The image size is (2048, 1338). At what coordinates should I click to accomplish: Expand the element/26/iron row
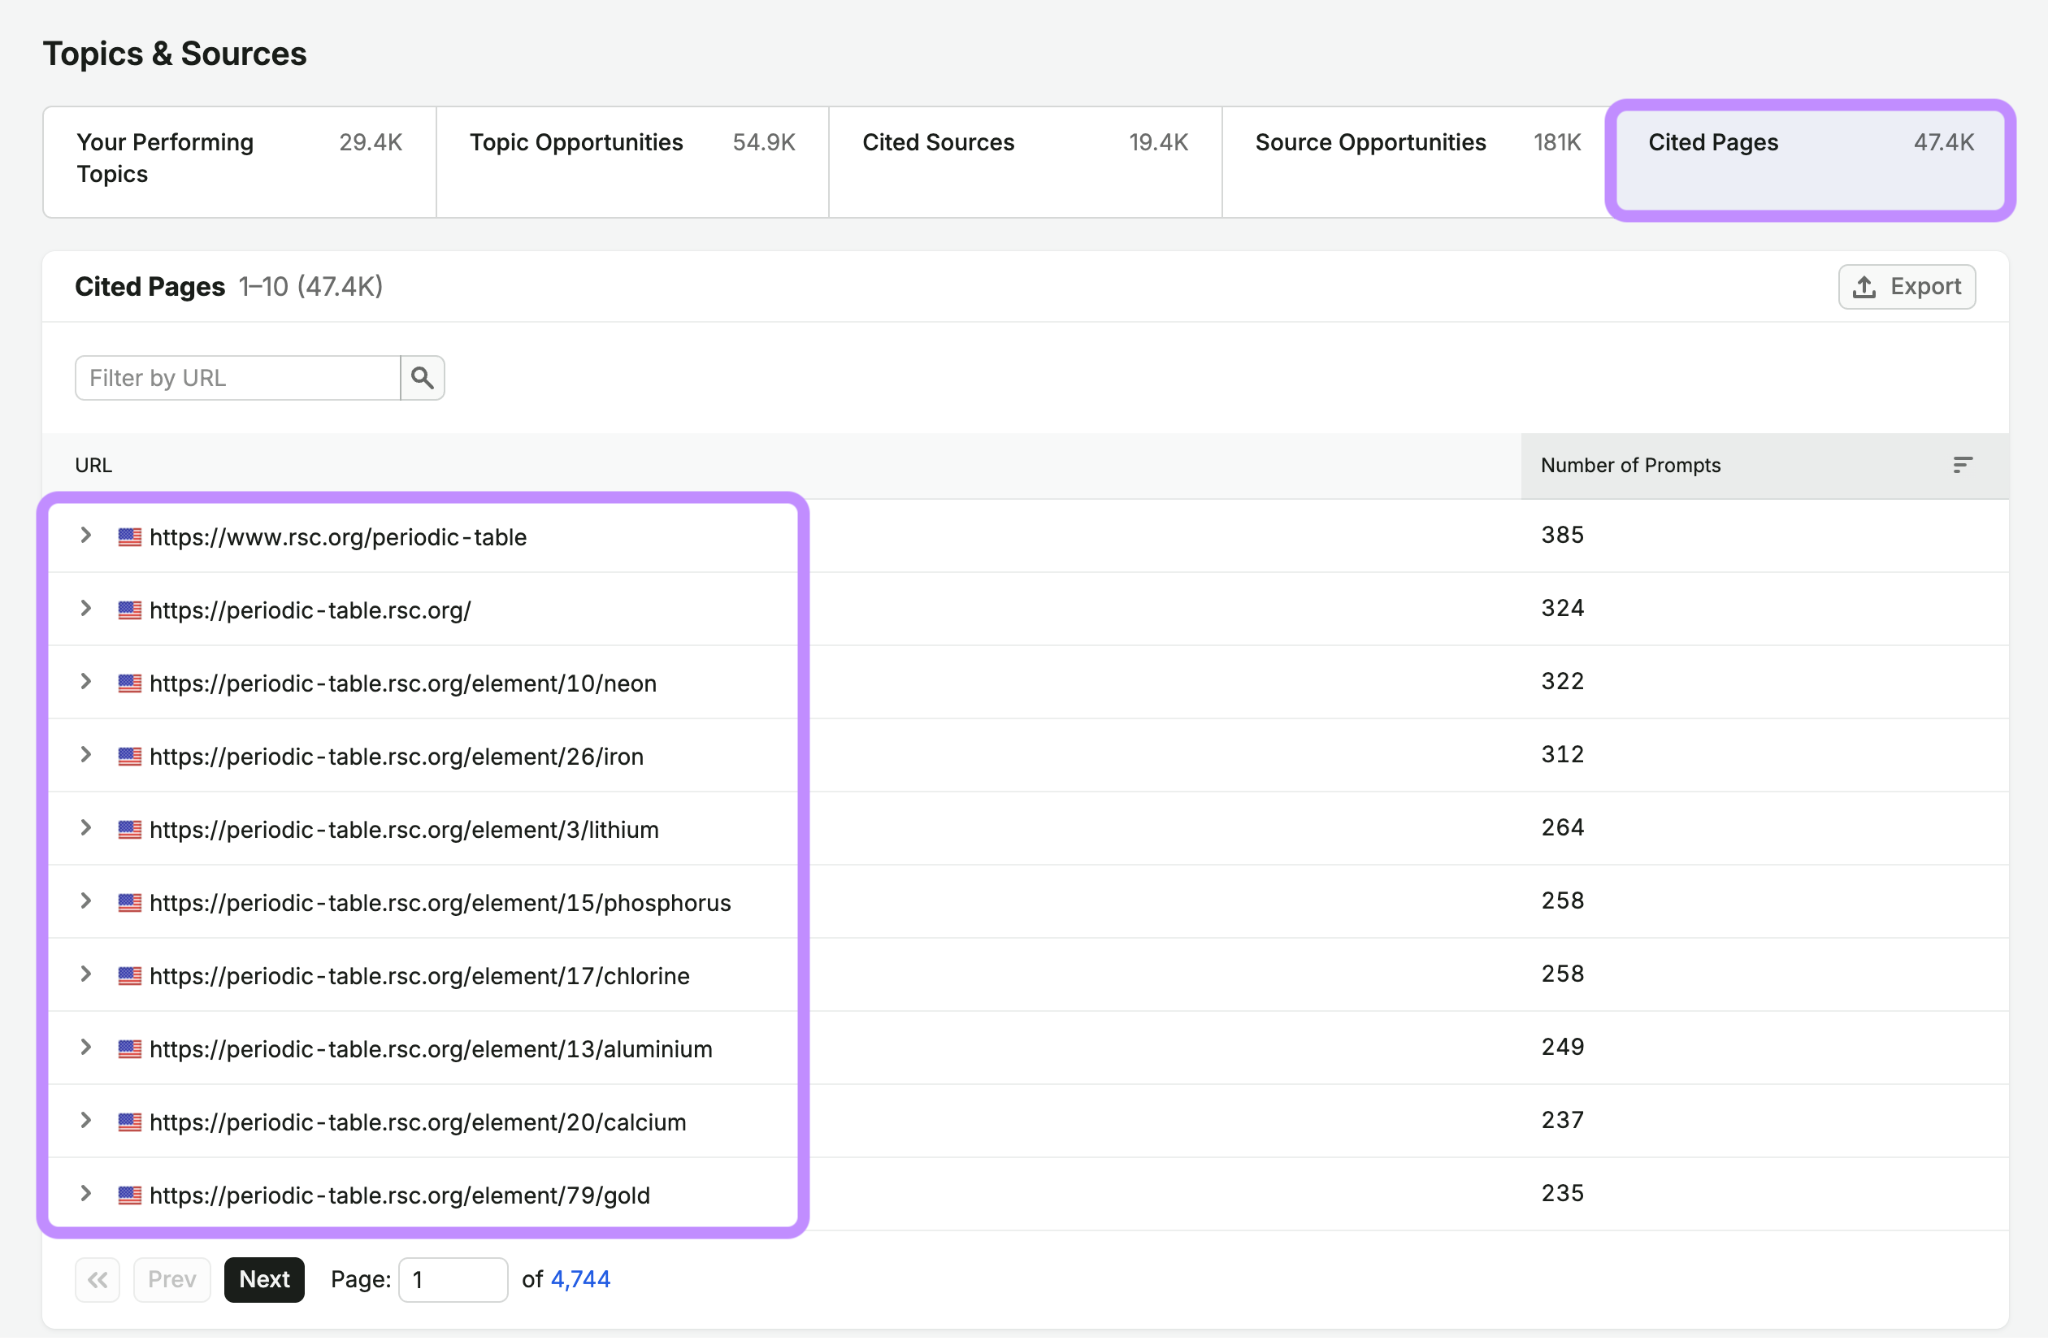(x=86, y=755)
